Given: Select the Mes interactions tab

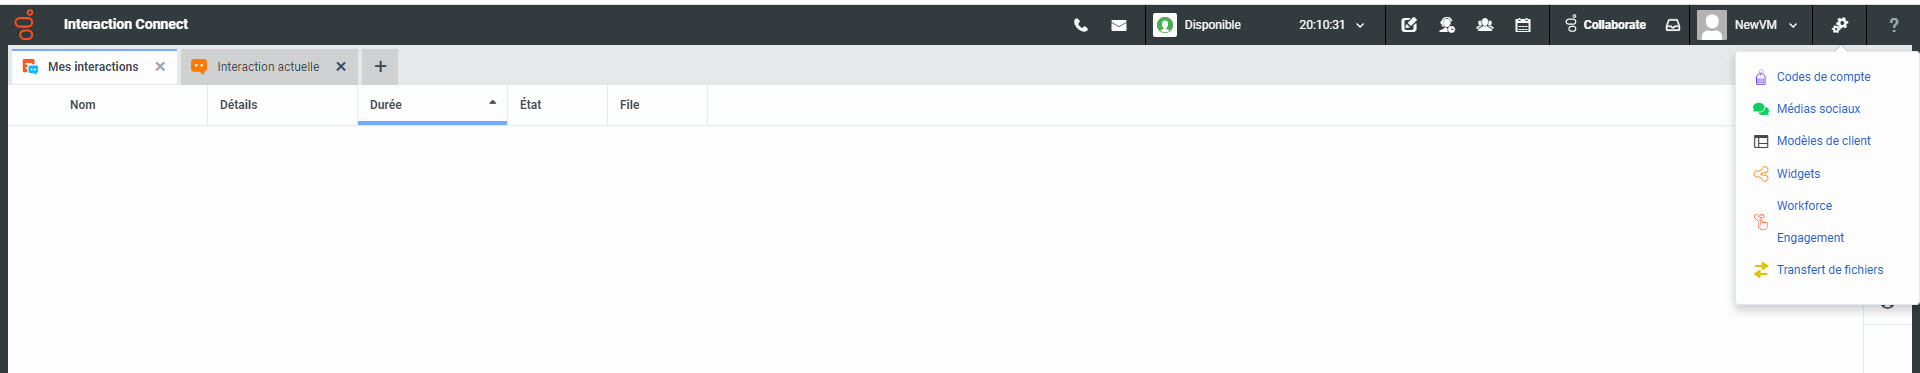Looking at the screenshot, I should point(93,67).
